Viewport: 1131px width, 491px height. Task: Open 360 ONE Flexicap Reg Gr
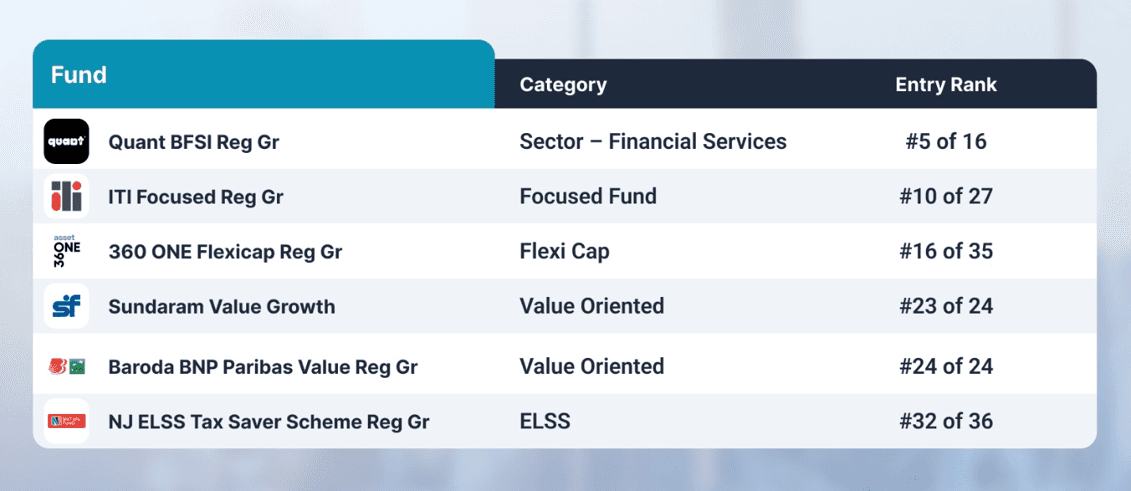(225, 252)
